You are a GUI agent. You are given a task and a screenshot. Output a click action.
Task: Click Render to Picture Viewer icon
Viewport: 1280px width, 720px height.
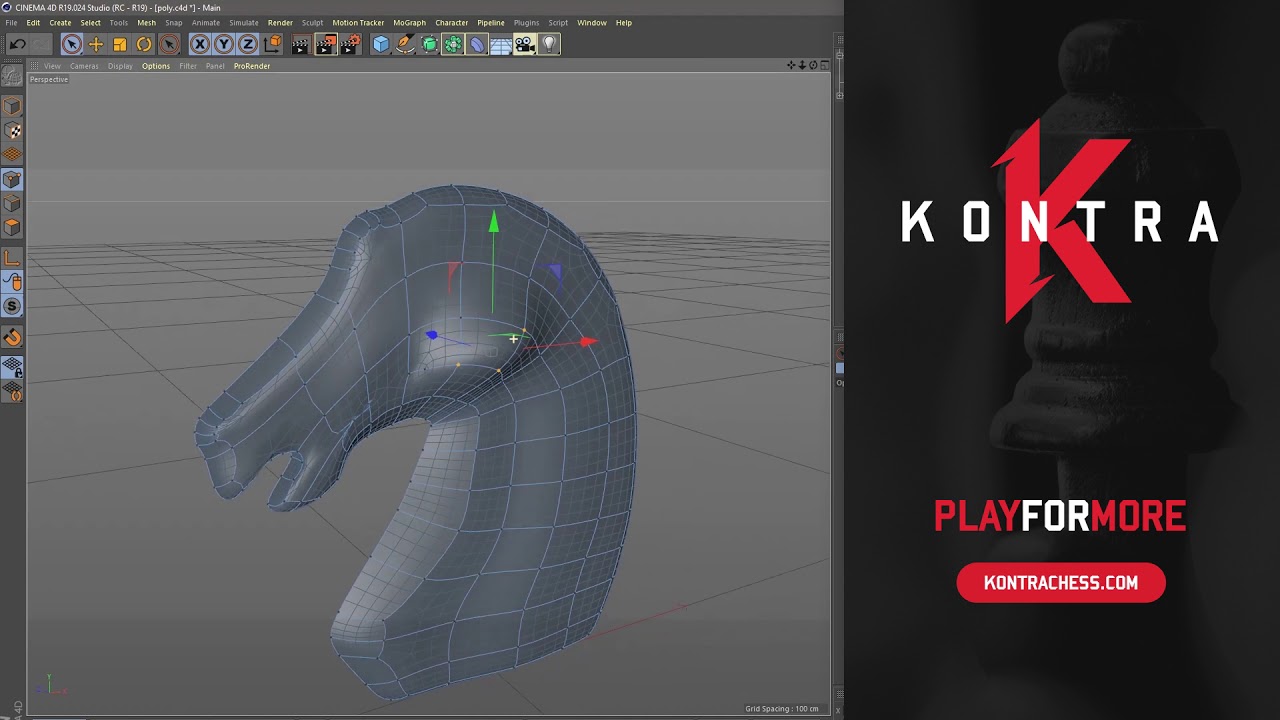326,44
